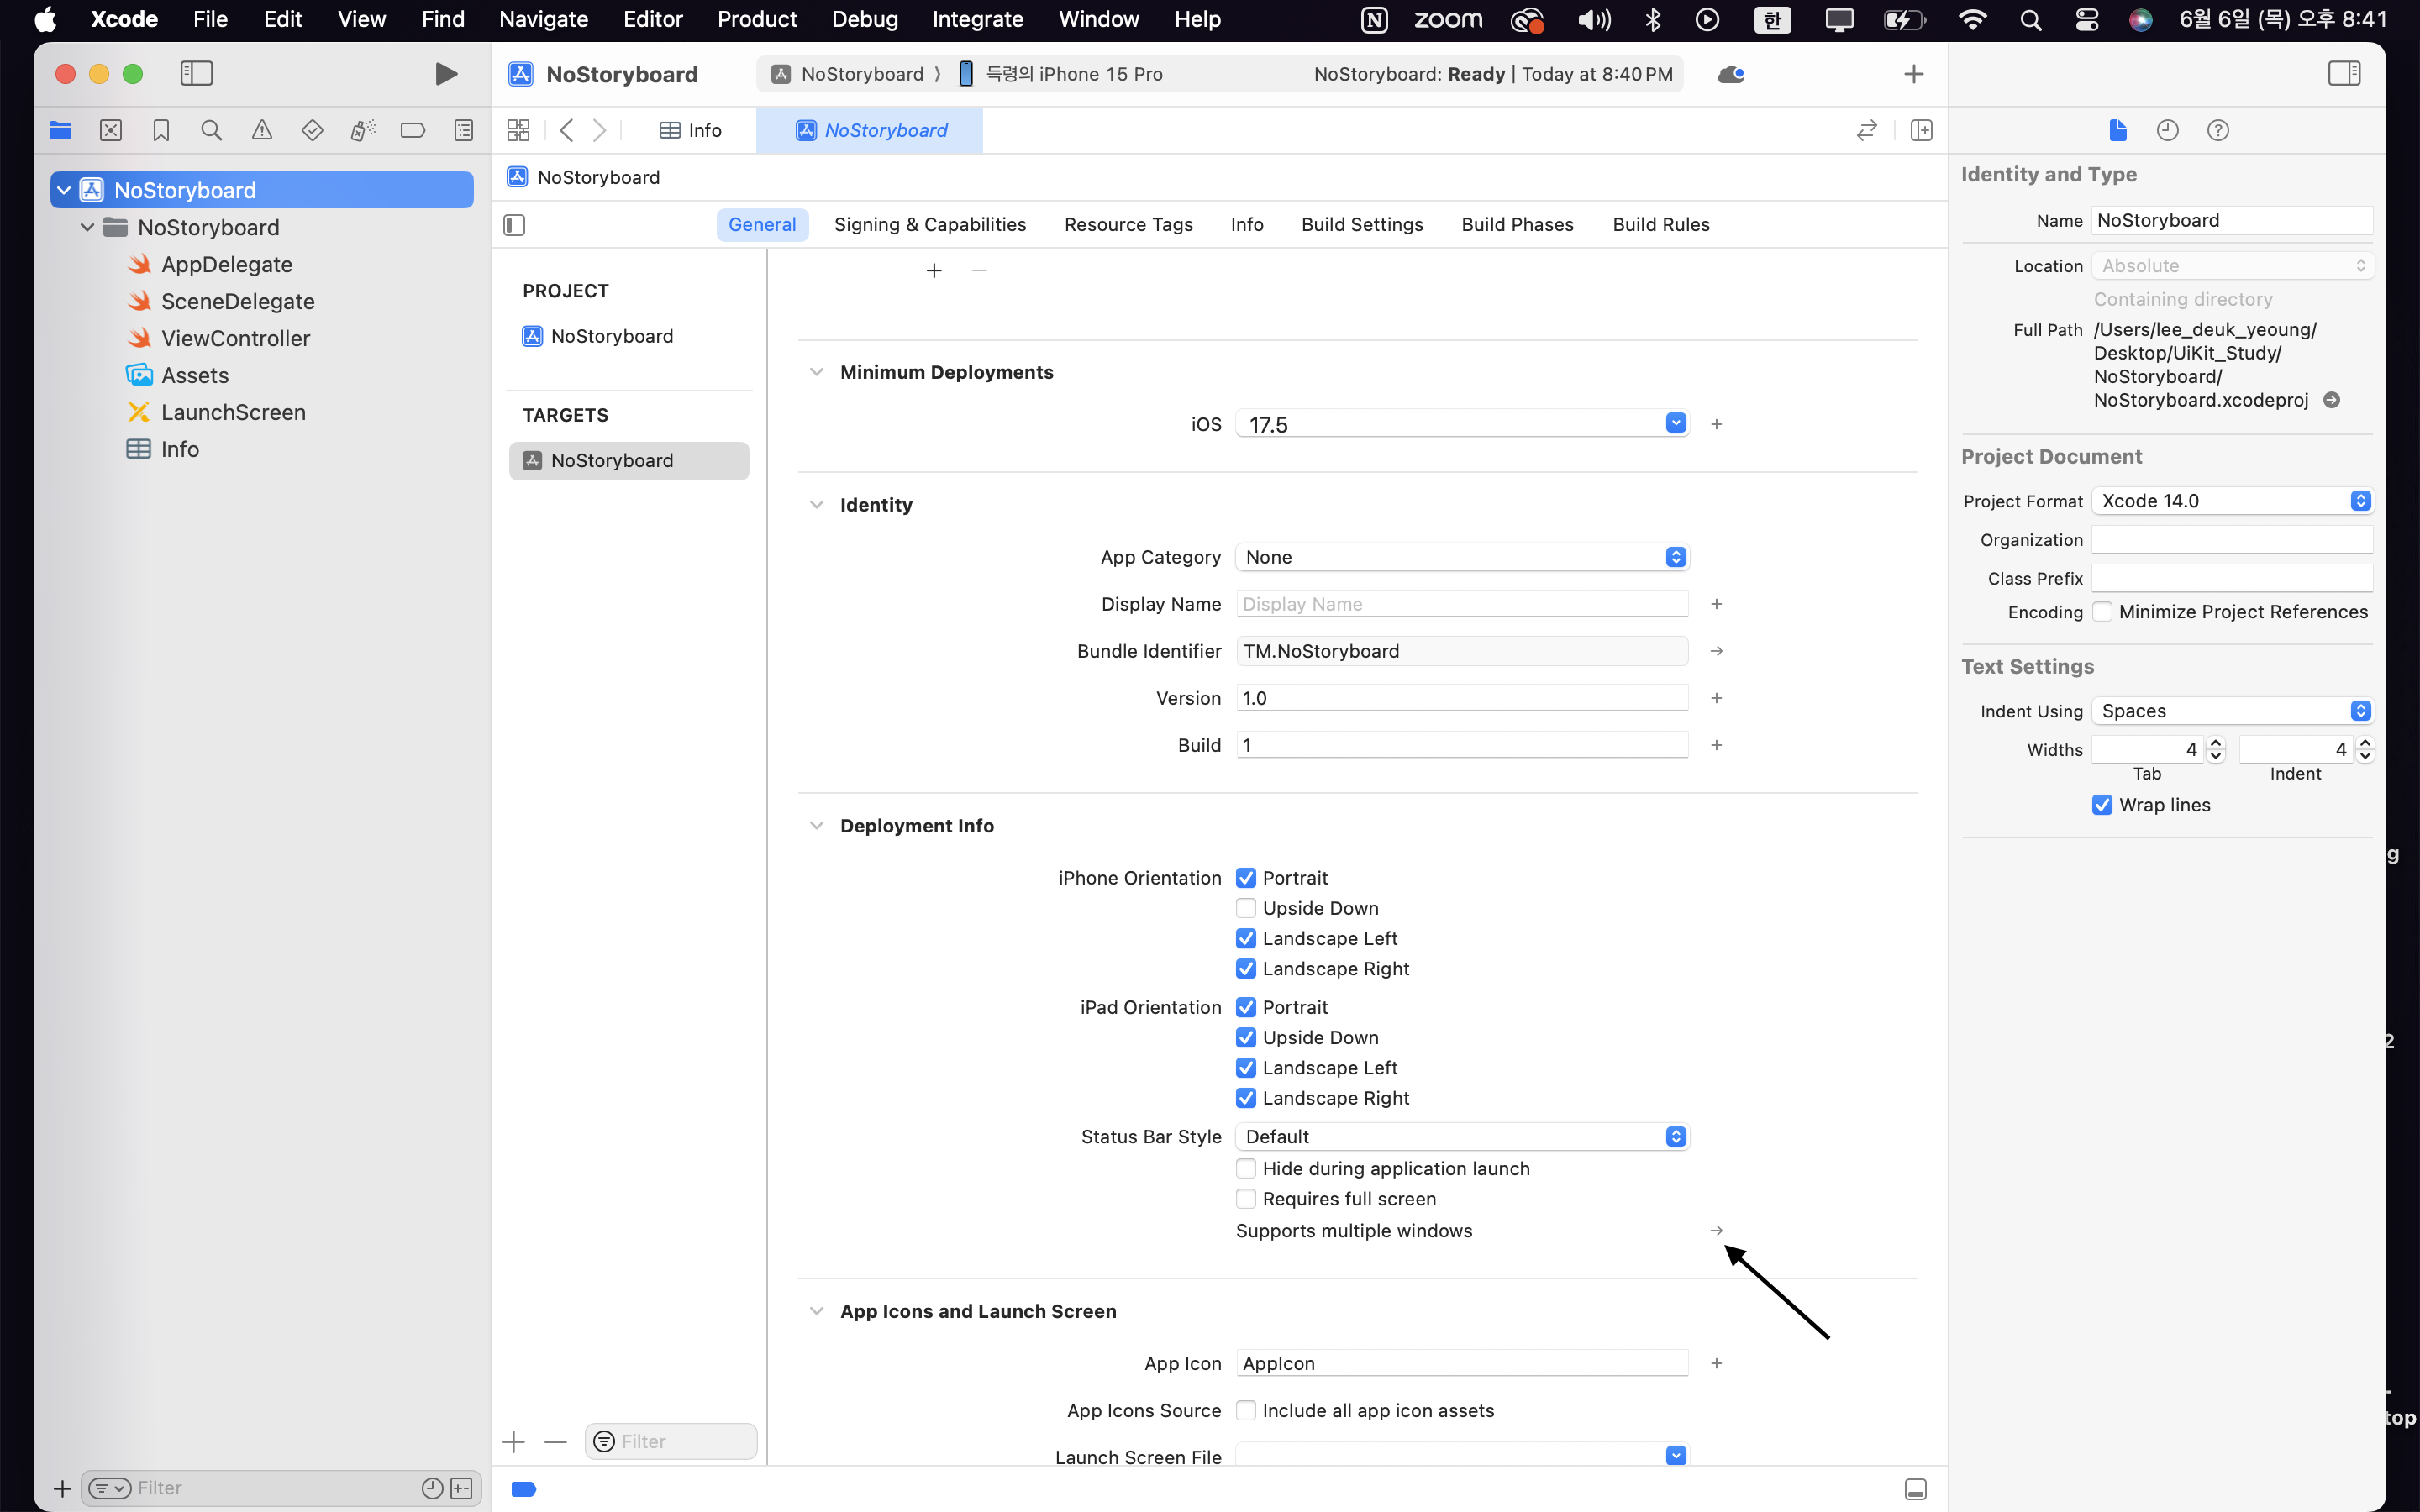Open Quick Help inspector question mark icon
Screen dimensions: 2420x1512
[x=2218, y=130]
